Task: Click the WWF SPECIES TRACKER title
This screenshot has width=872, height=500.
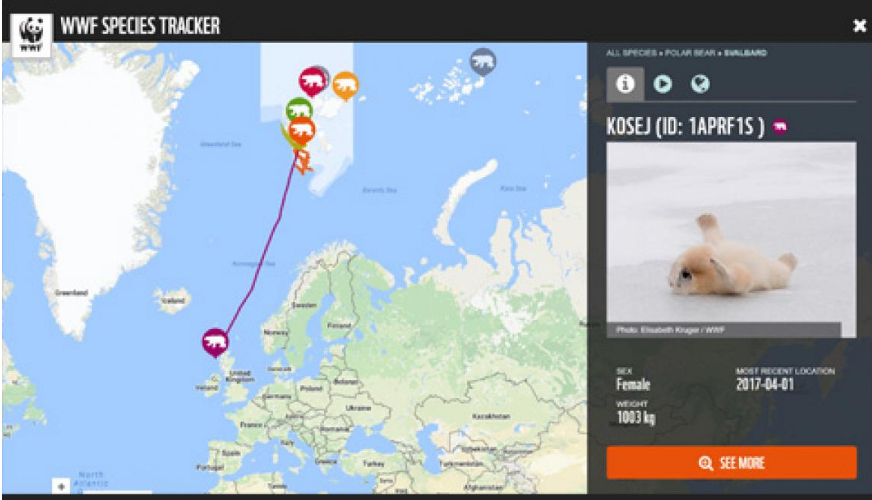Action: click(140, 26)
